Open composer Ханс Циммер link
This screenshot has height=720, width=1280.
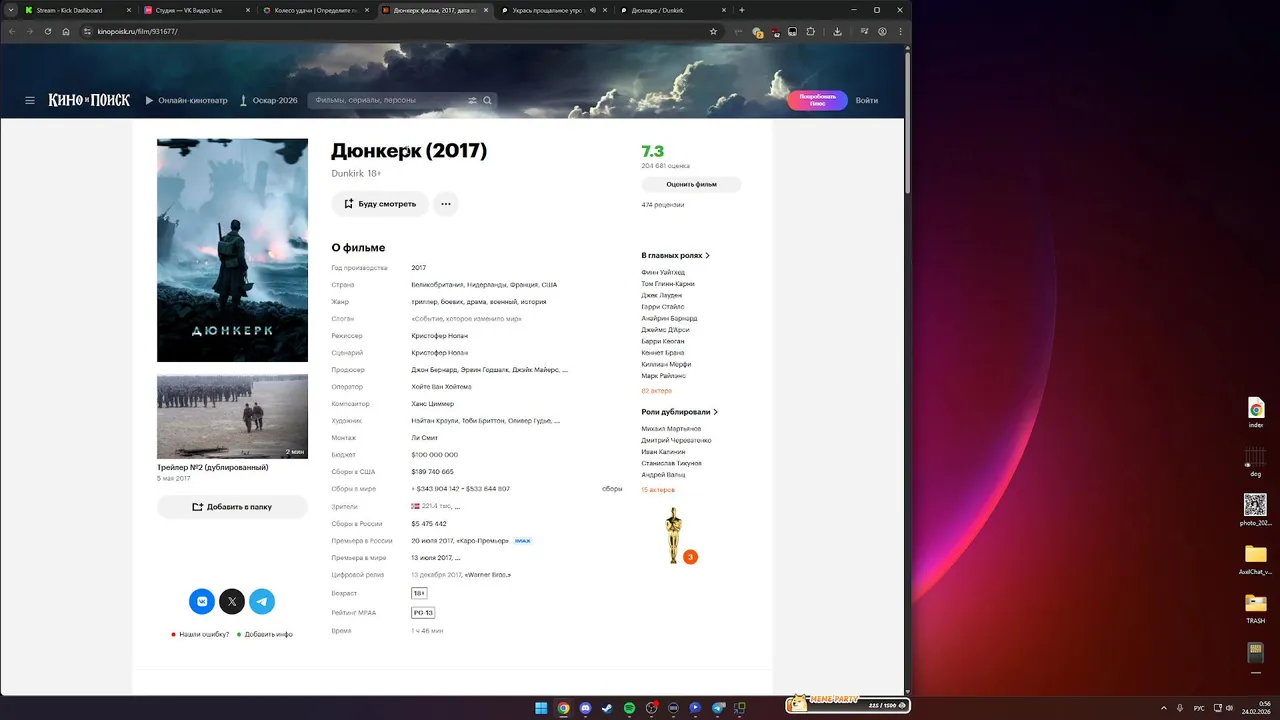coord(432,404)
